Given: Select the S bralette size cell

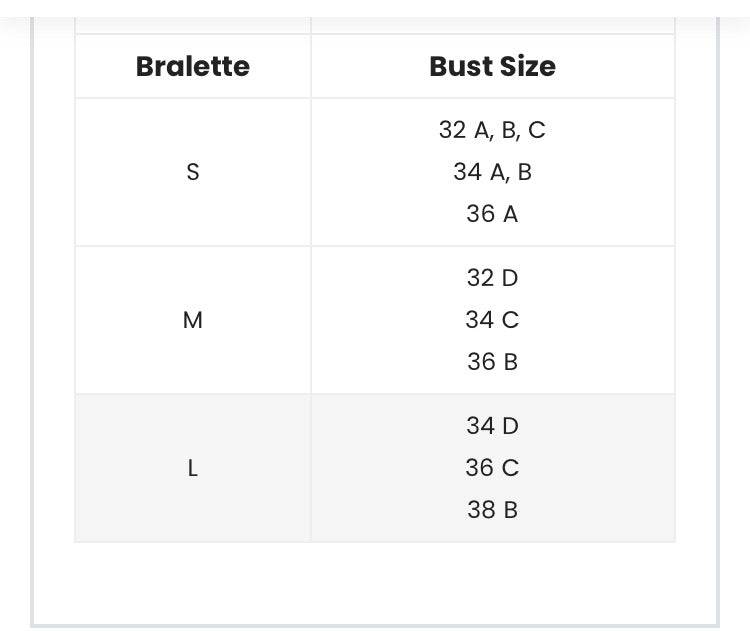Looking at the screenshot, I should 193,172.
